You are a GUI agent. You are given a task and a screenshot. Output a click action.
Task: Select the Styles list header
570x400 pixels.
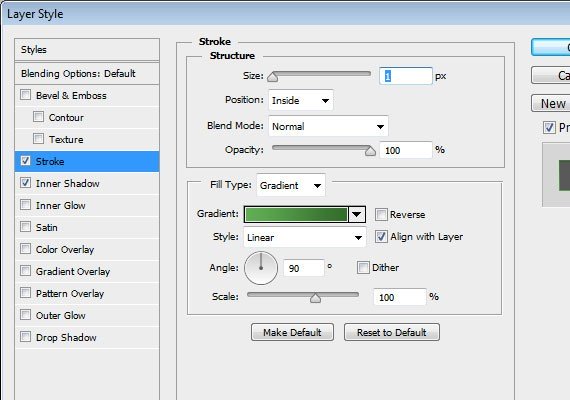coord(87,50)
